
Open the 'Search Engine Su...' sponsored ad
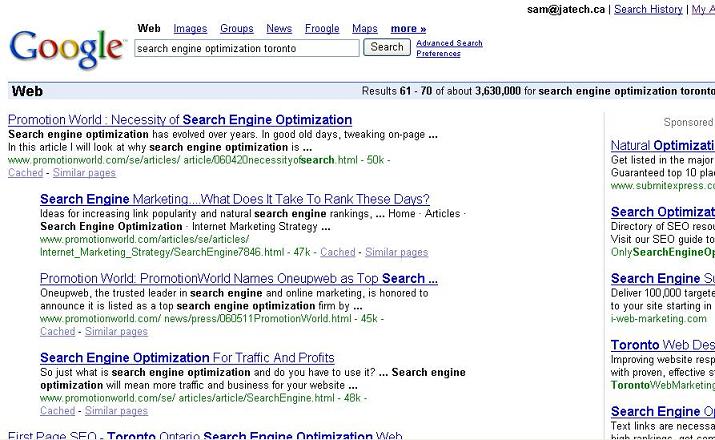click(x=663, y=278)
